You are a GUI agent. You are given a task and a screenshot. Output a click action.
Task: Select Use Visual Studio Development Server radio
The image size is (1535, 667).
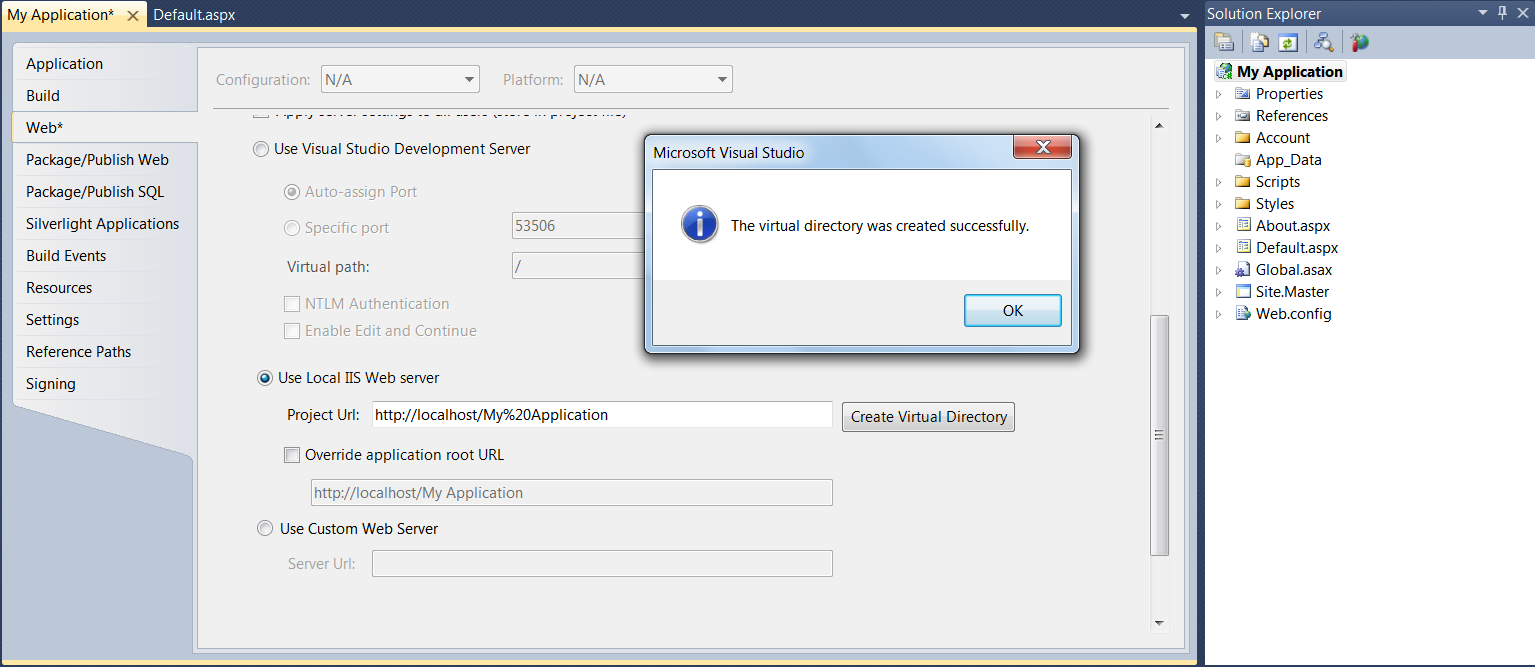pos(263,149)
